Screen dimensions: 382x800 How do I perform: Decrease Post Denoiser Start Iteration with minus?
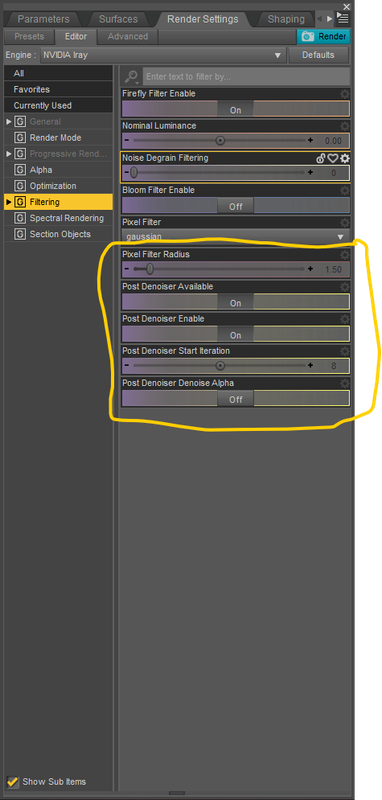[126, 365]
